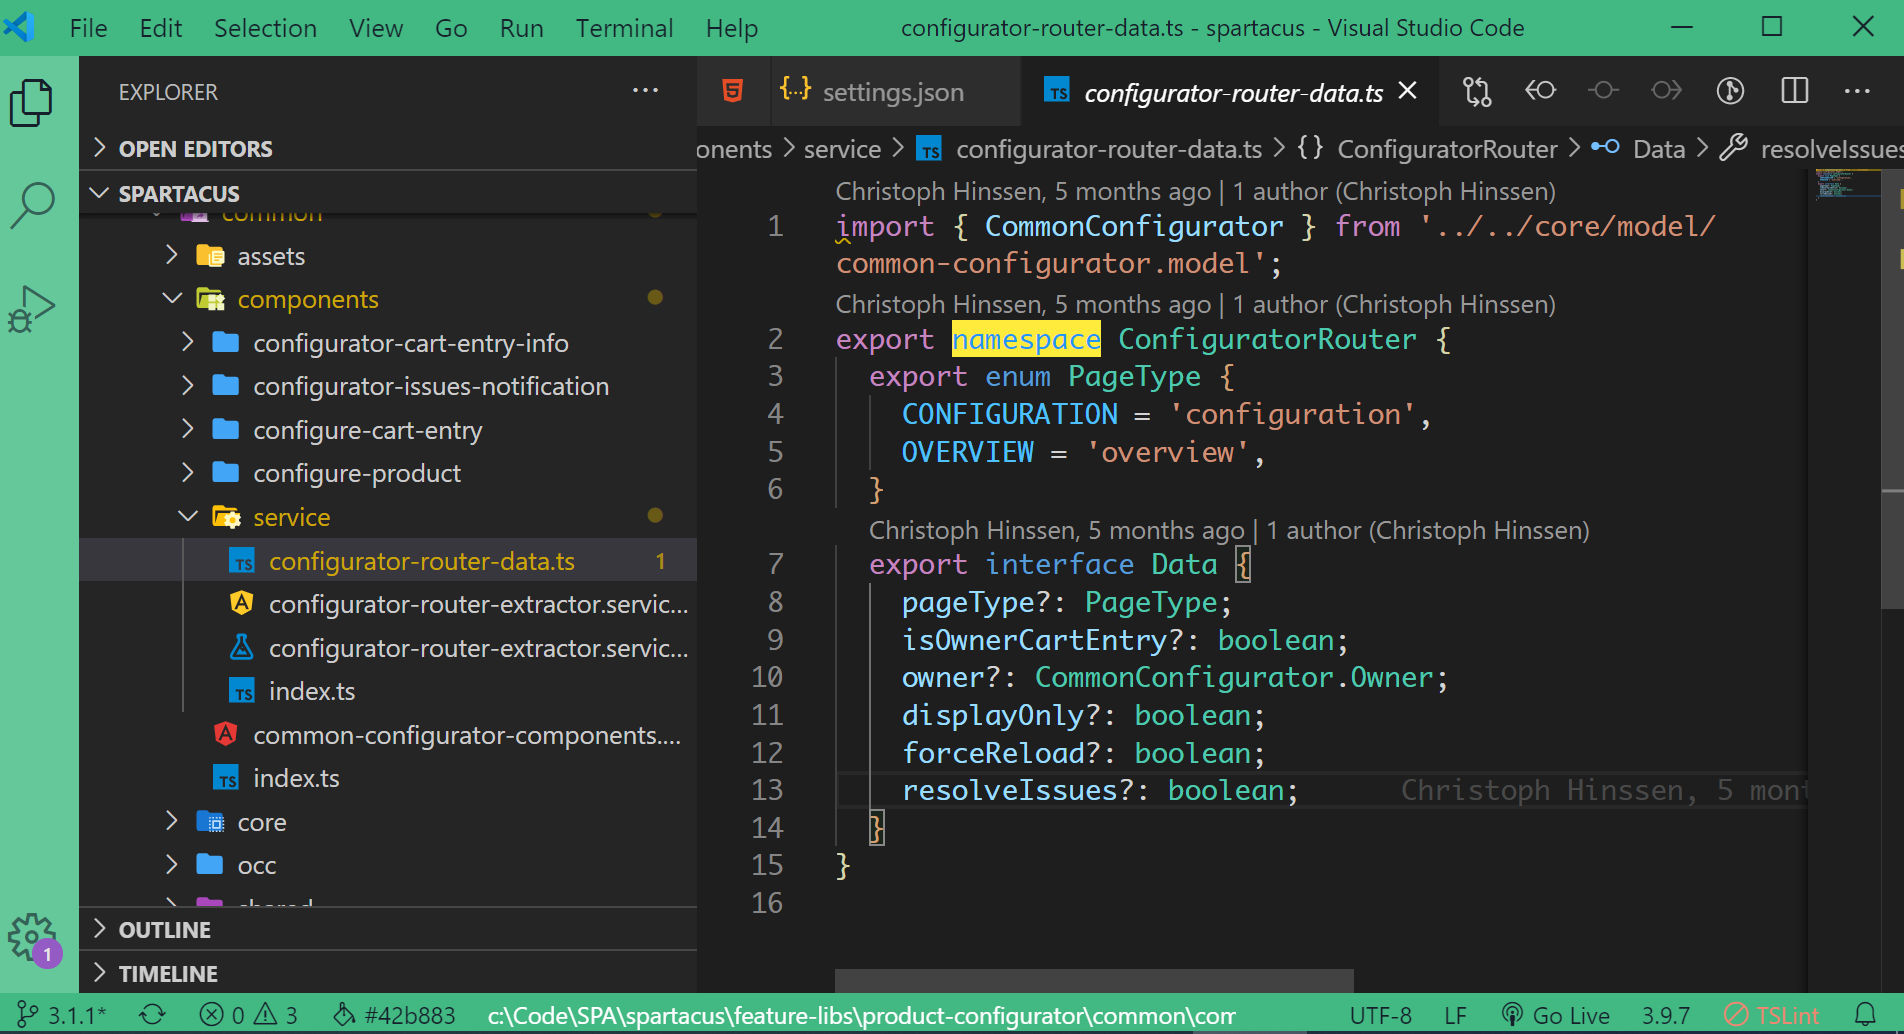Click the Data breadcrumb segment
This screenshot has width=1904, height=1034.
[x=1658, y=149]
